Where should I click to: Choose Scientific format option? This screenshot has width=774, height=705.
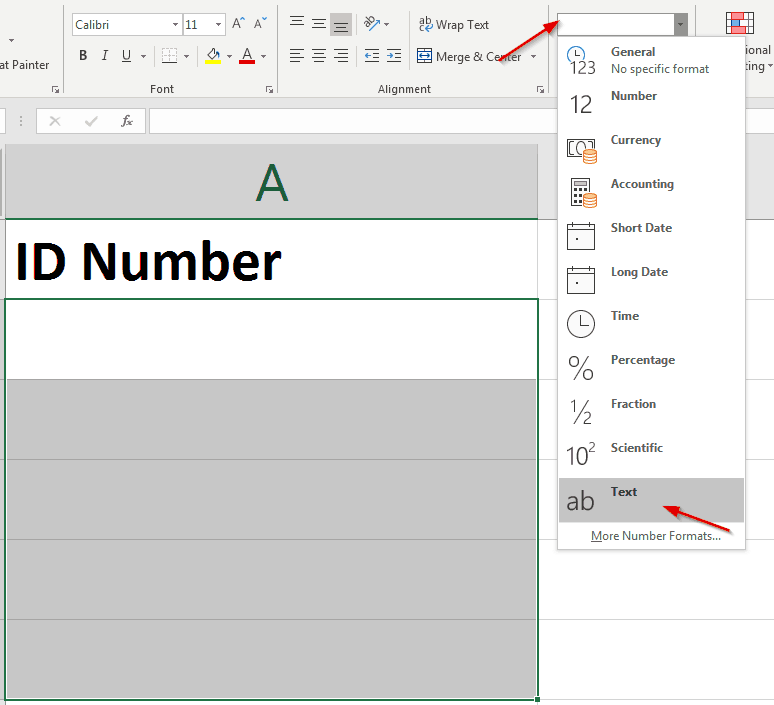[x=651, y=456]
